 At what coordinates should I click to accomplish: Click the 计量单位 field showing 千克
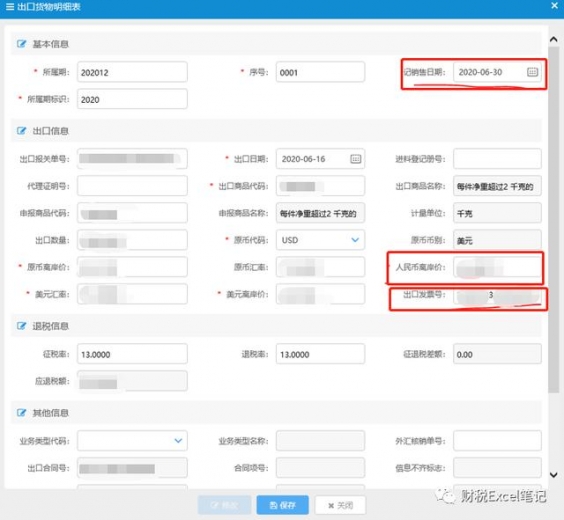click(x=497, y=213)
